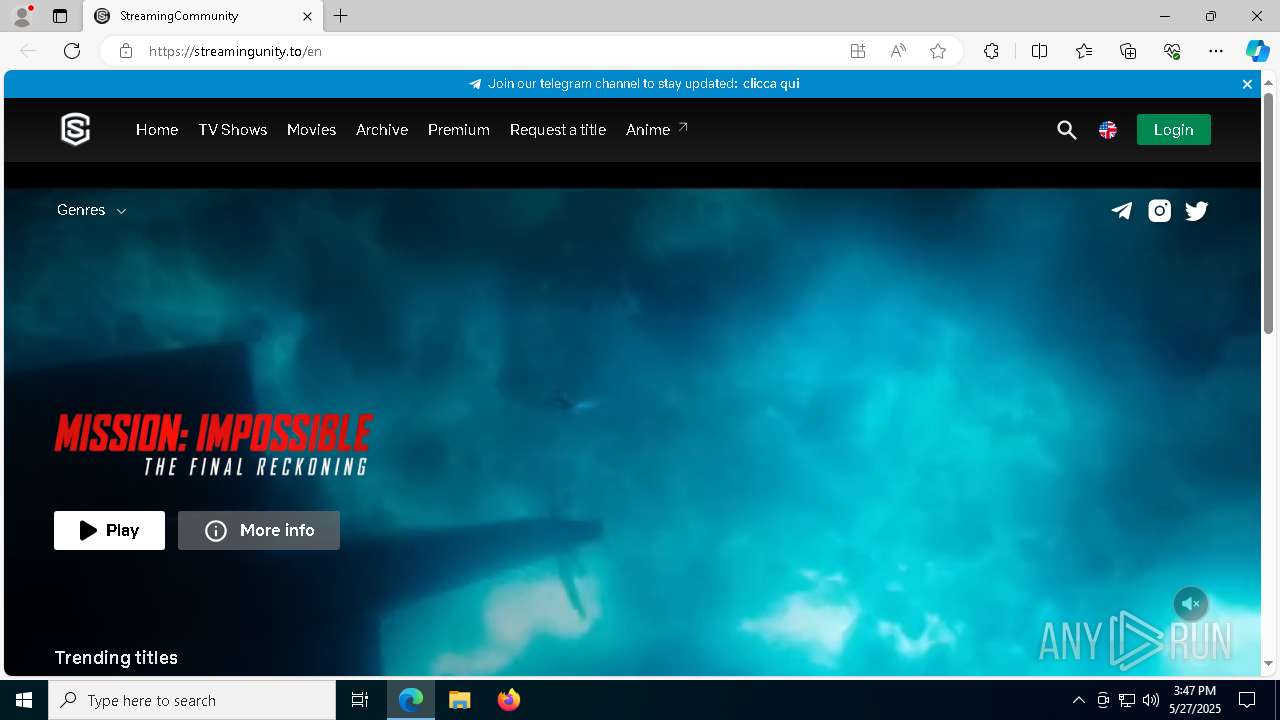Open the Movies section
Screen dimensions: 1280x720
coord(311,130)
